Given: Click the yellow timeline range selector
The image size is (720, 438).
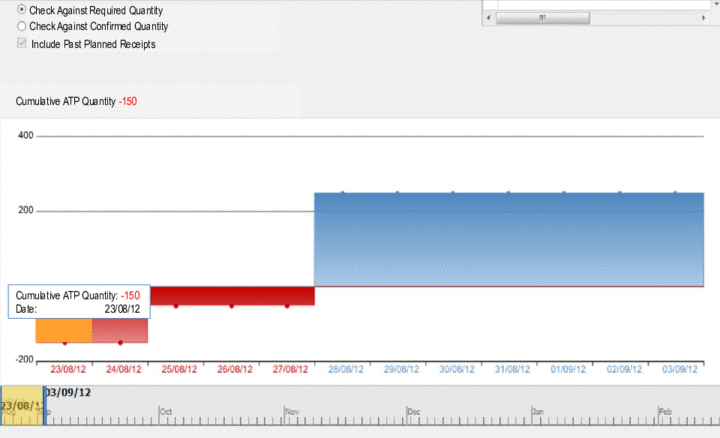Looking at the screenshot, I should click(21, 408).
